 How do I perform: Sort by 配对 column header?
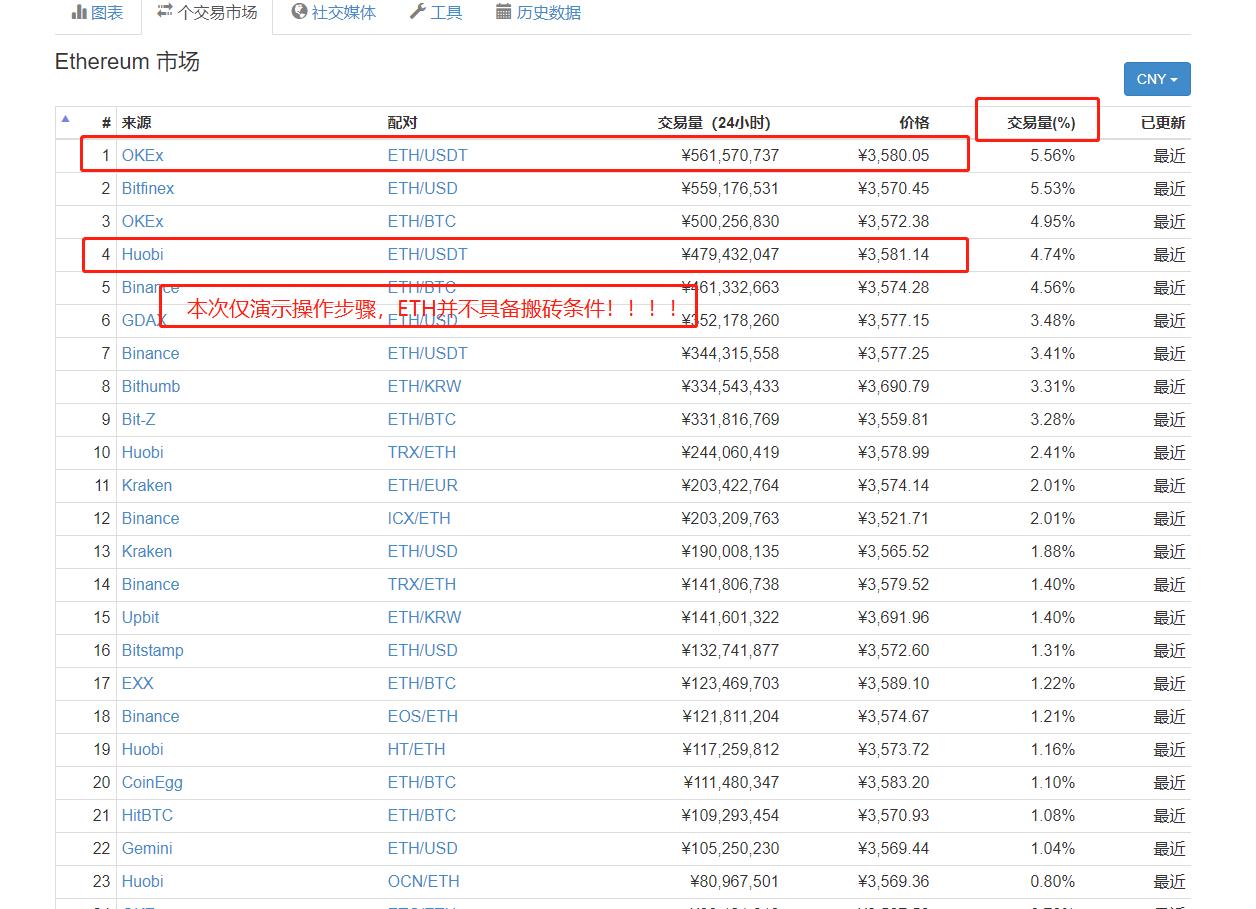[x=402, y=123]
